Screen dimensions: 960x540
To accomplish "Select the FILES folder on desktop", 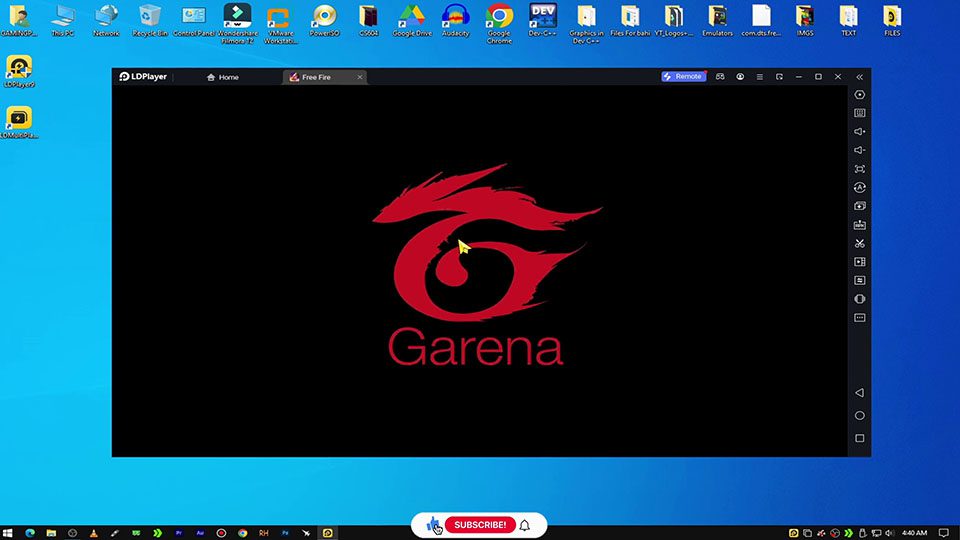I will coord(892,21).
